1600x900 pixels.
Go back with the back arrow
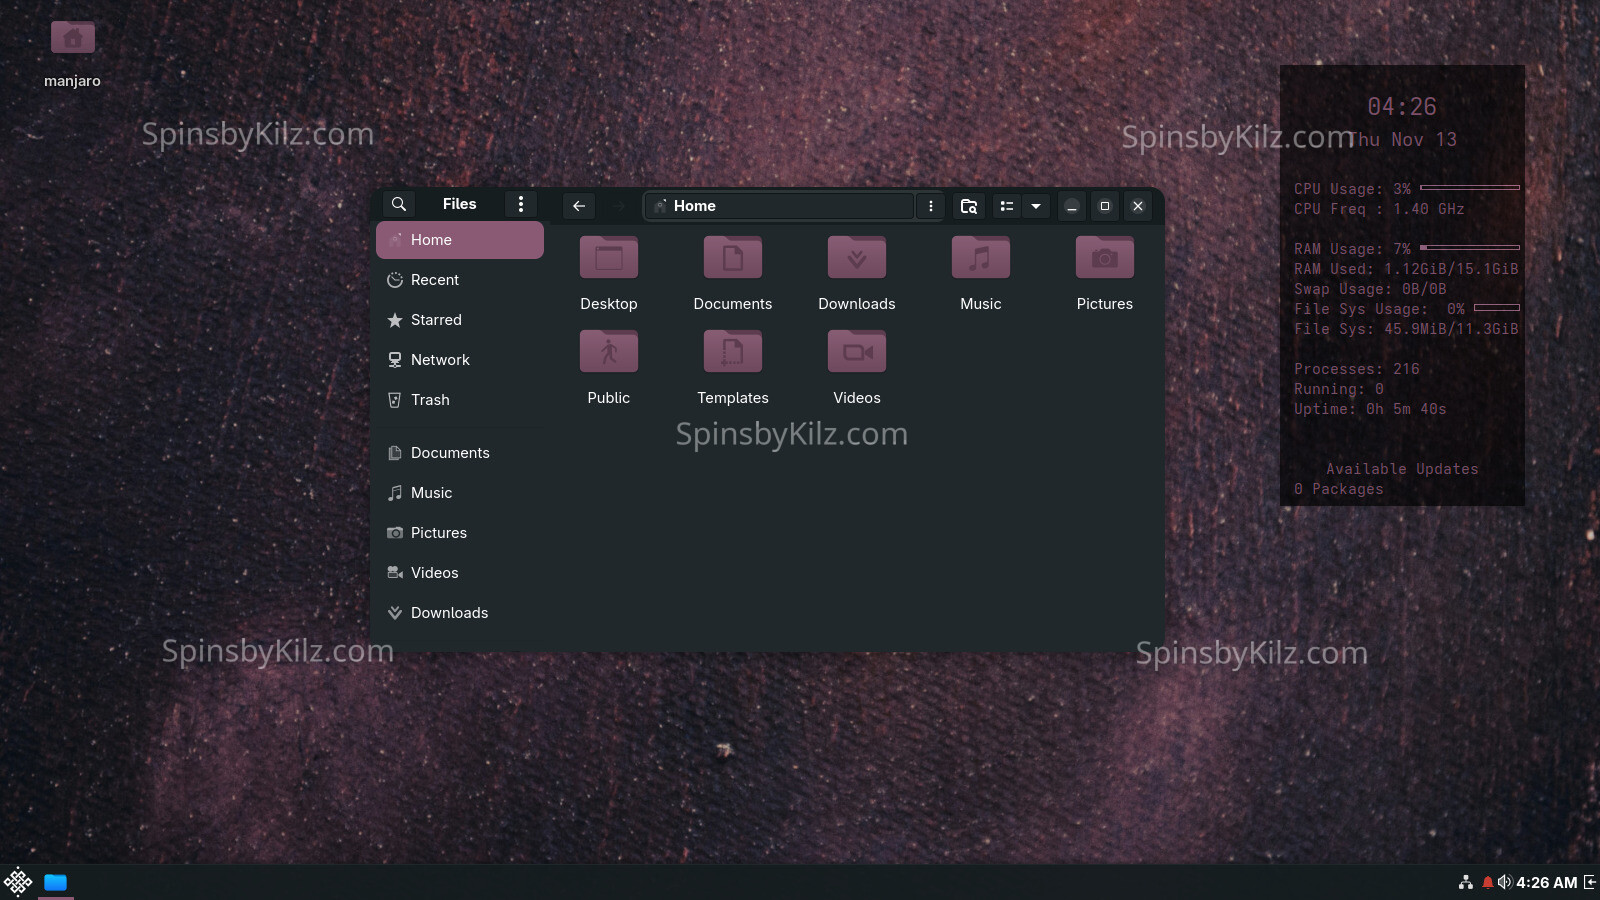tap(579, 206)
